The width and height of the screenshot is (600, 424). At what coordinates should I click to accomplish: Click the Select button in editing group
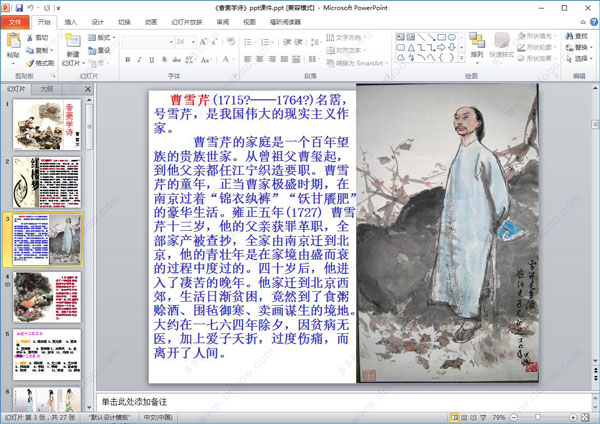[579, 58]
